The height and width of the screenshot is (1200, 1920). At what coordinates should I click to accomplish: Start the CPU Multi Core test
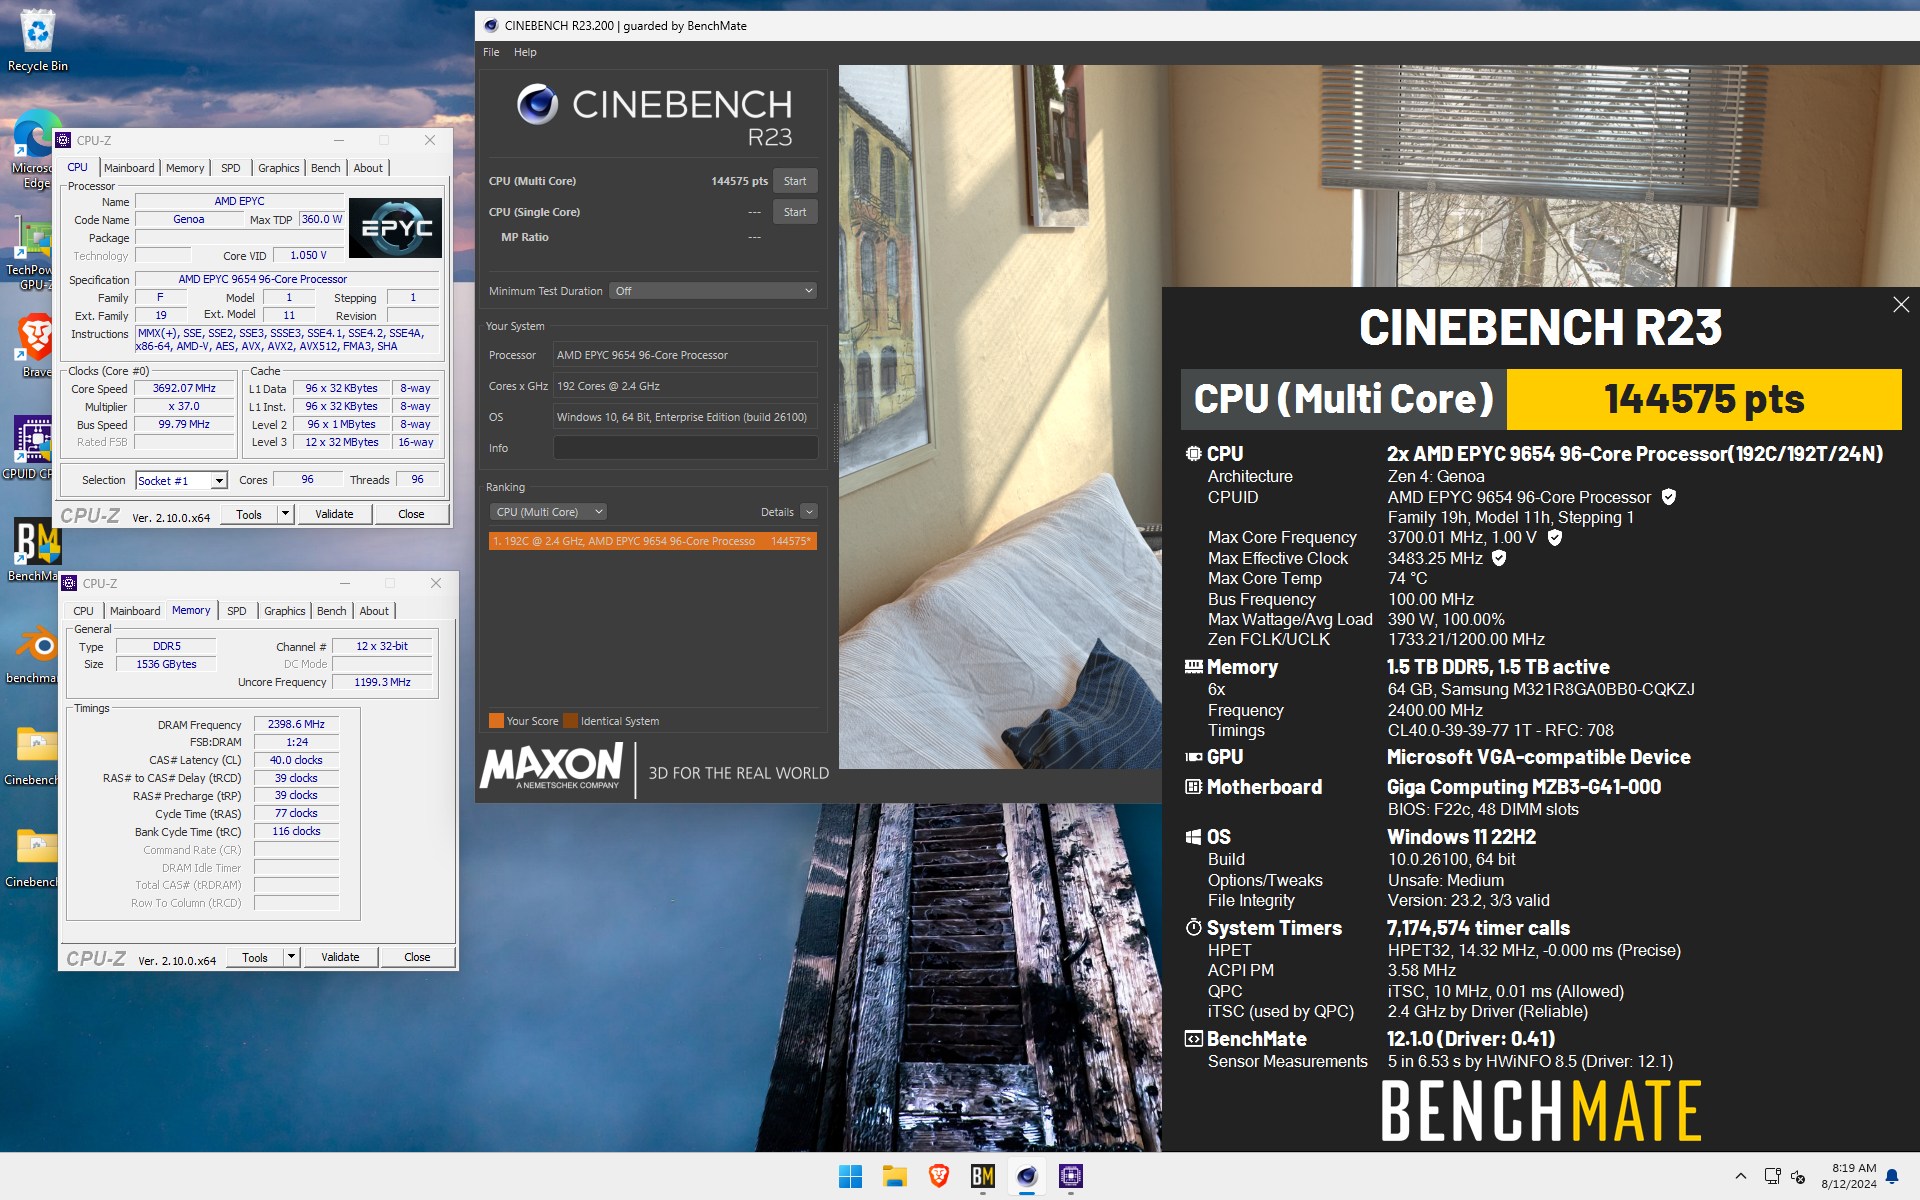pos(795,181)
